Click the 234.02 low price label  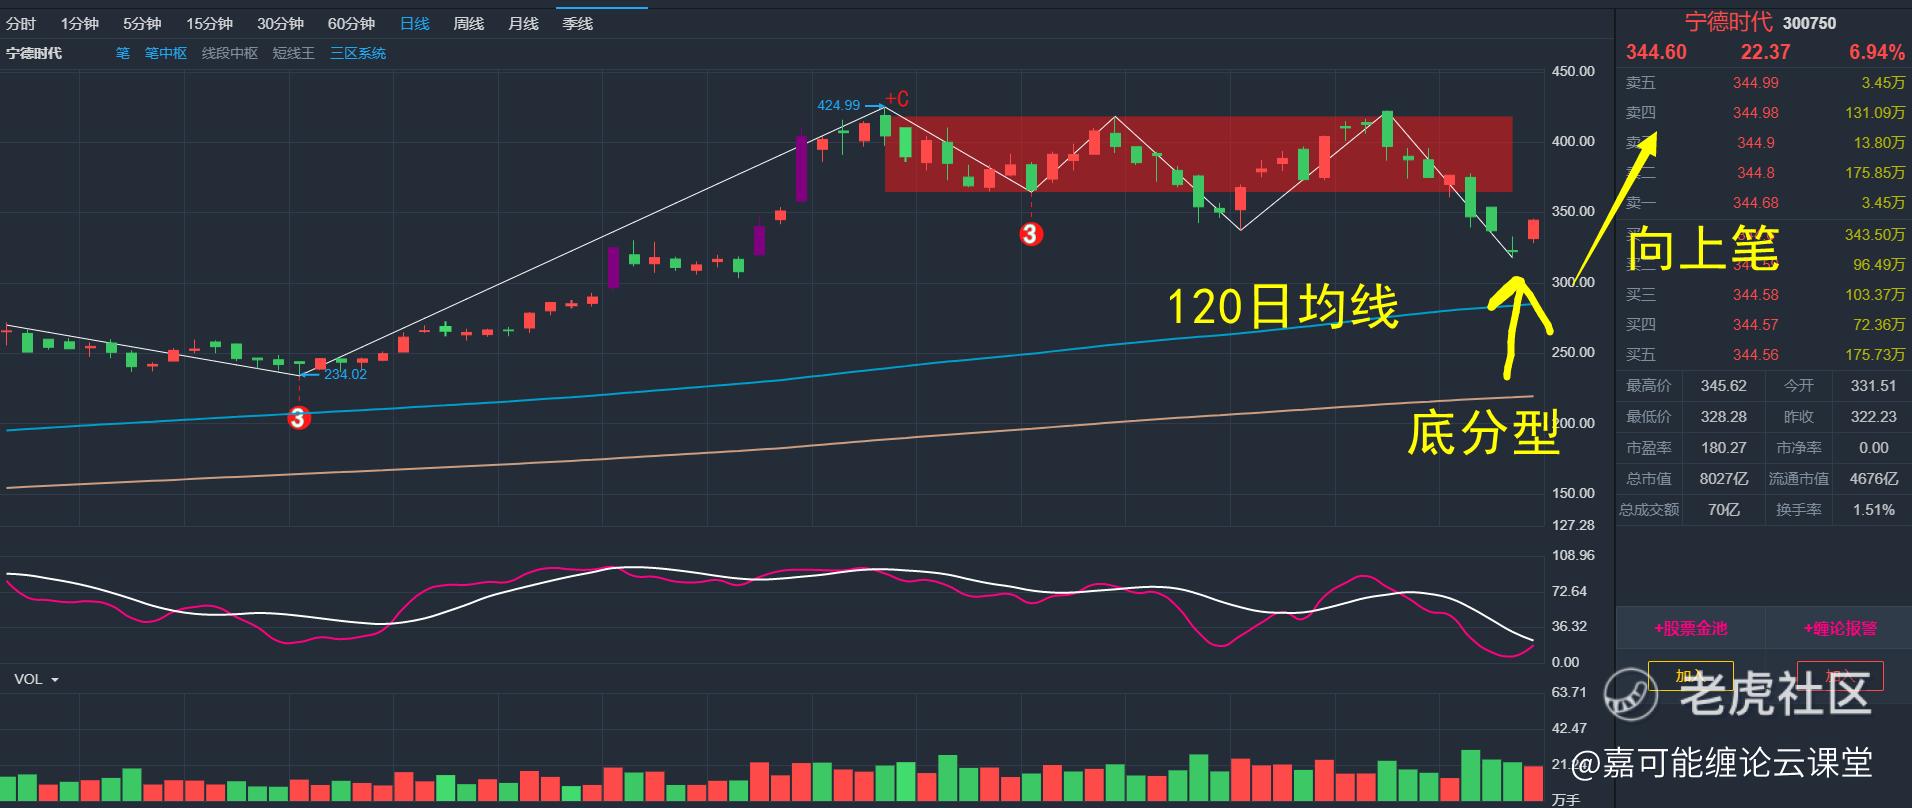click(x=345, y=374)
